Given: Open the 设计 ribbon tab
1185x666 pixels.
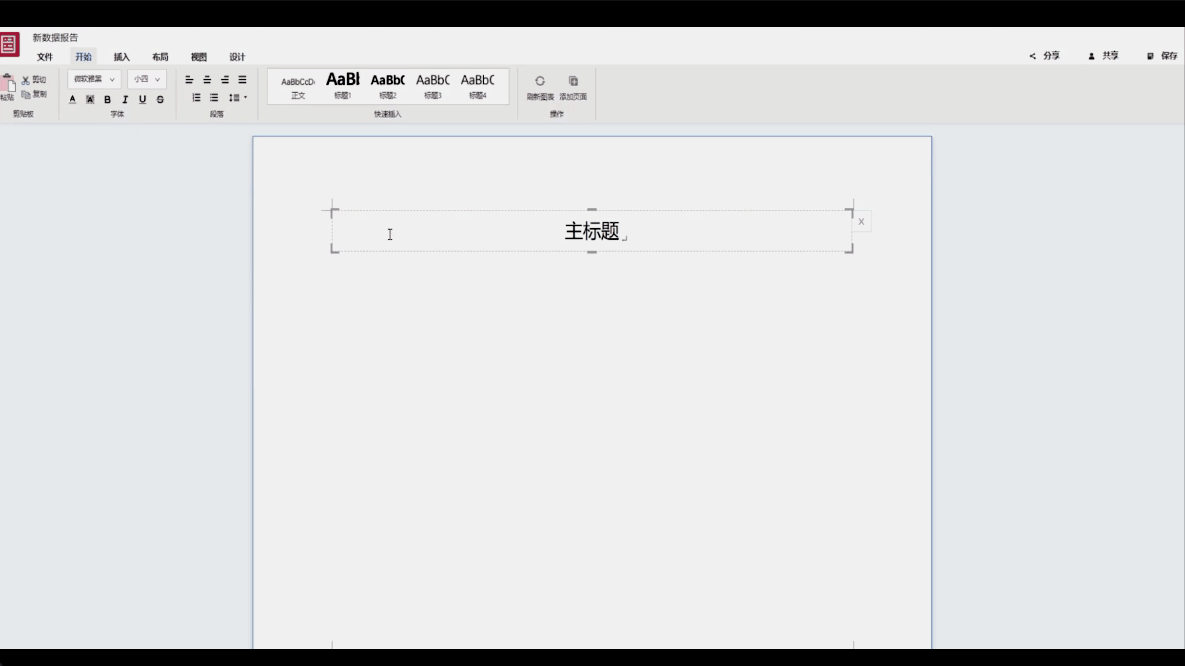Looking at the screenshot, I should click(237, 57).
